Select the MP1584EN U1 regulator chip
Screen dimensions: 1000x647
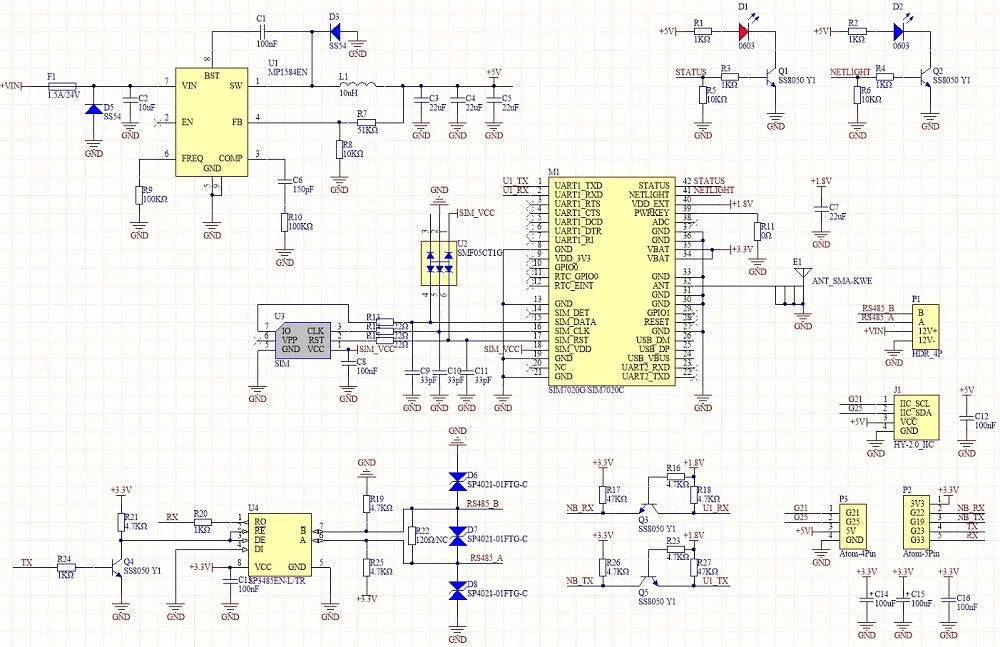click(x=212, y=123)
